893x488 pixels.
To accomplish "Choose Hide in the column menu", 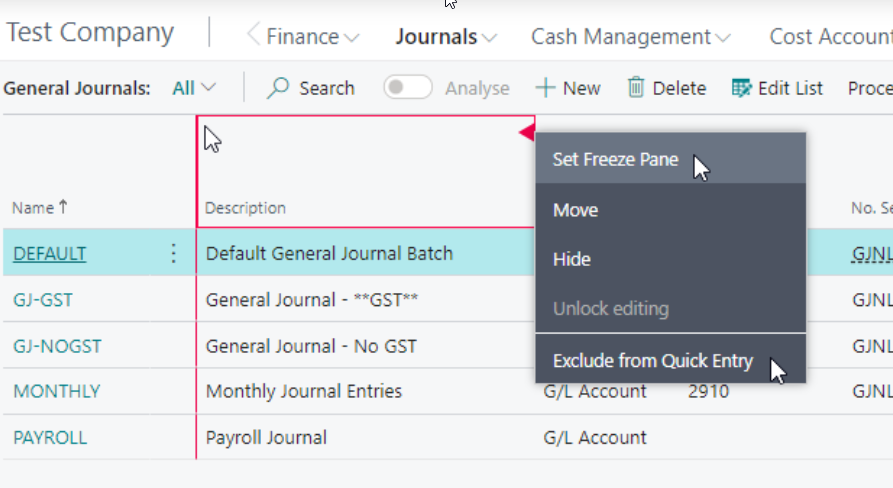I will pos(670,259).
